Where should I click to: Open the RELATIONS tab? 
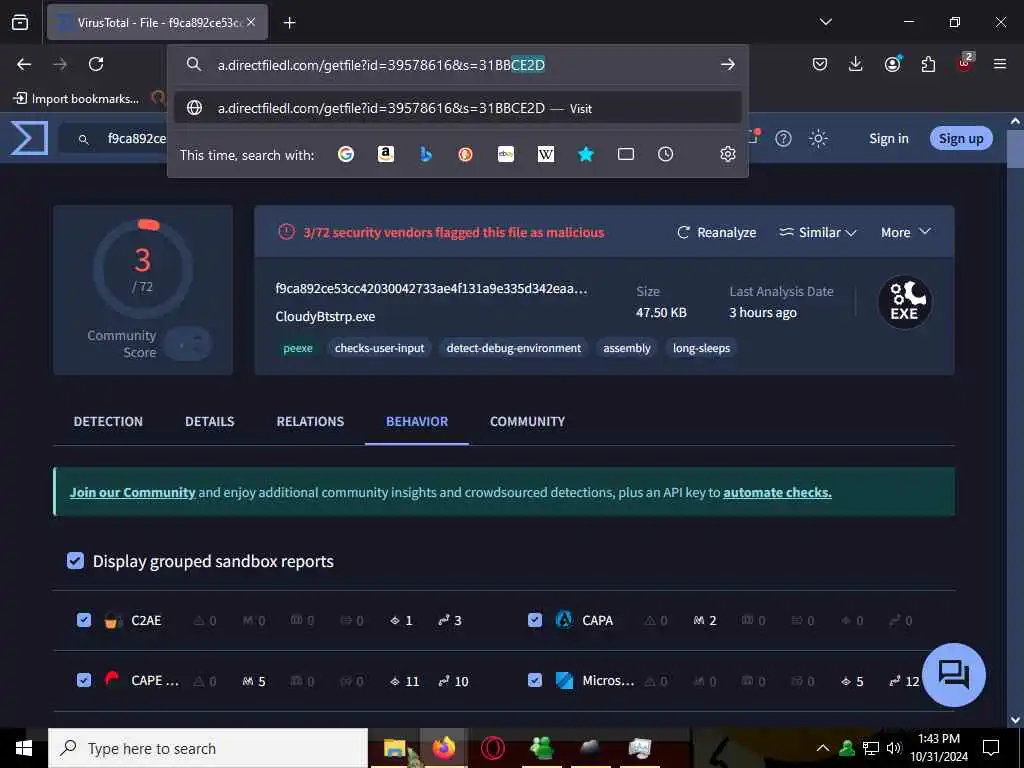(x=310, y=421)
